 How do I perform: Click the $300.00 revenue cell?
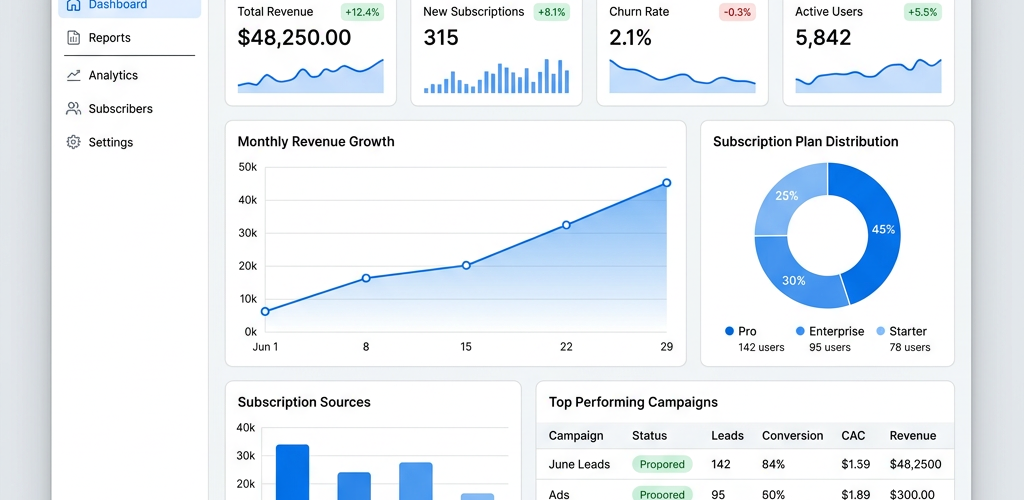point(912,494)
